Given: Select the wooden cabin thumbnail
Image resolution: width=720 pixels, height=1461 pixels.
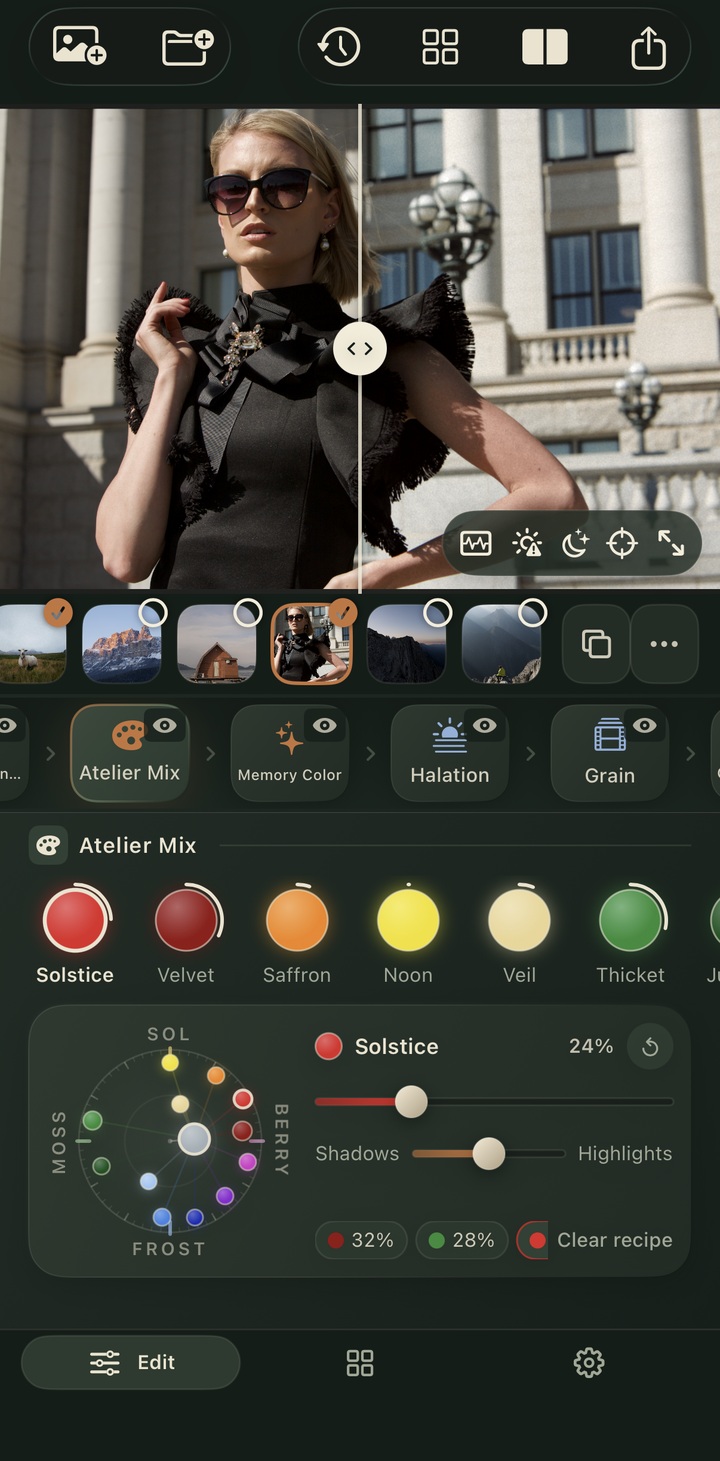Looking at the screenshot, I should tap(216, 644).
